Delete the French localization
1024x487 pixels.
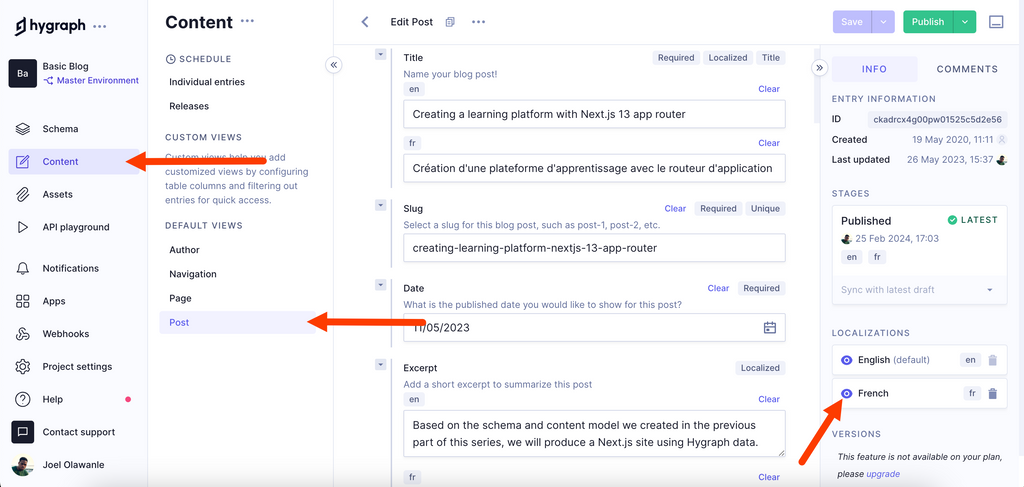[x=993, y=394]
